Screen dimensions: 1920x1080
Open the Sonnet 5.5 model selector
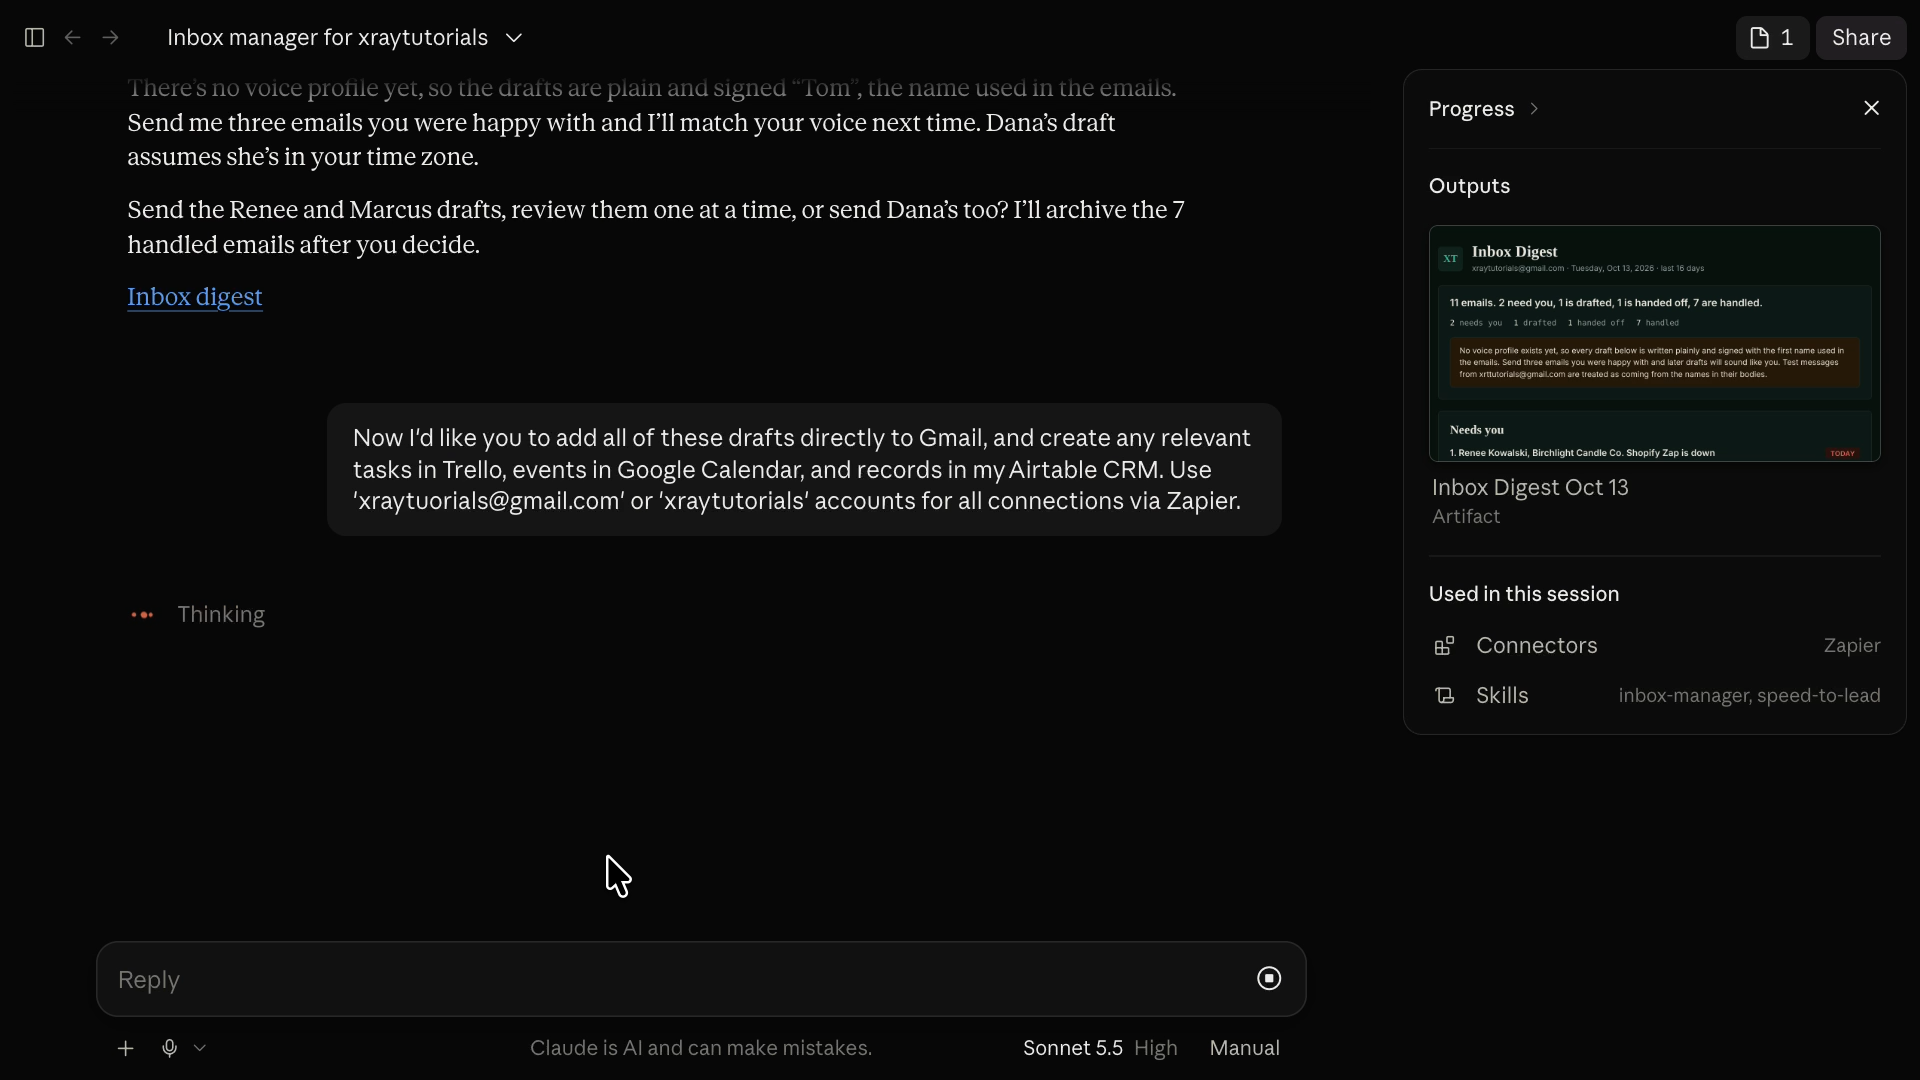tap(1072, 1048)
